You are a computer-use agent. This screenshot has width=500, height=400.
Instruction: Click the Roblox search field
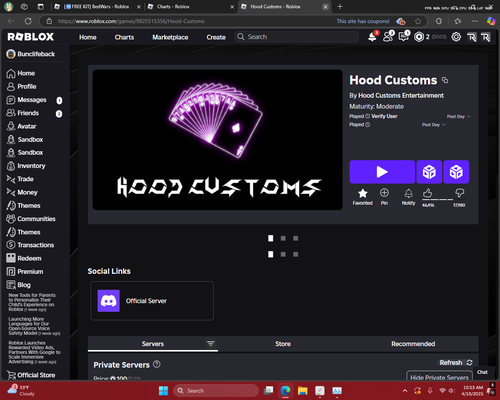pyautogui.click(x=297, y=37)
